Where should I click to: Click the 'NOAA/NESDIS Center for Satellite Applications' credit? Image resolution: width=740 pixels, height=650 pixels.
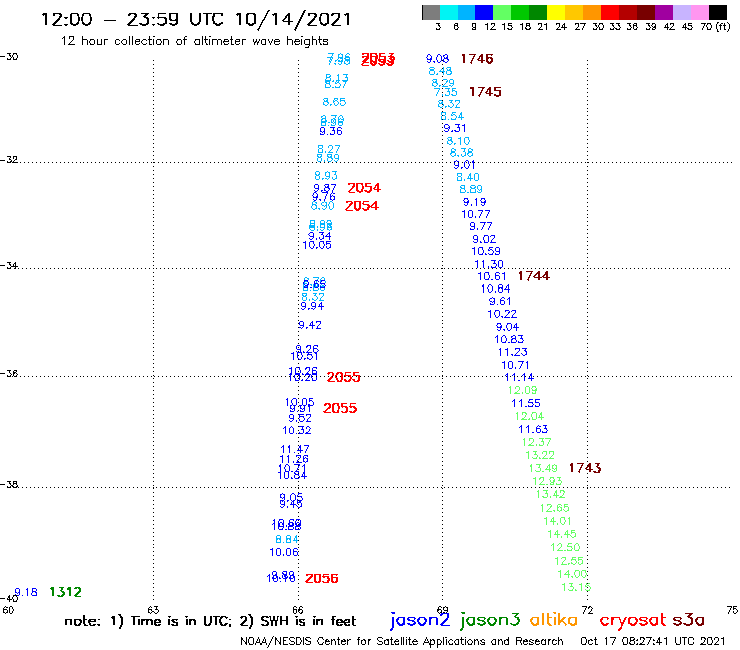tap(402, 641)
